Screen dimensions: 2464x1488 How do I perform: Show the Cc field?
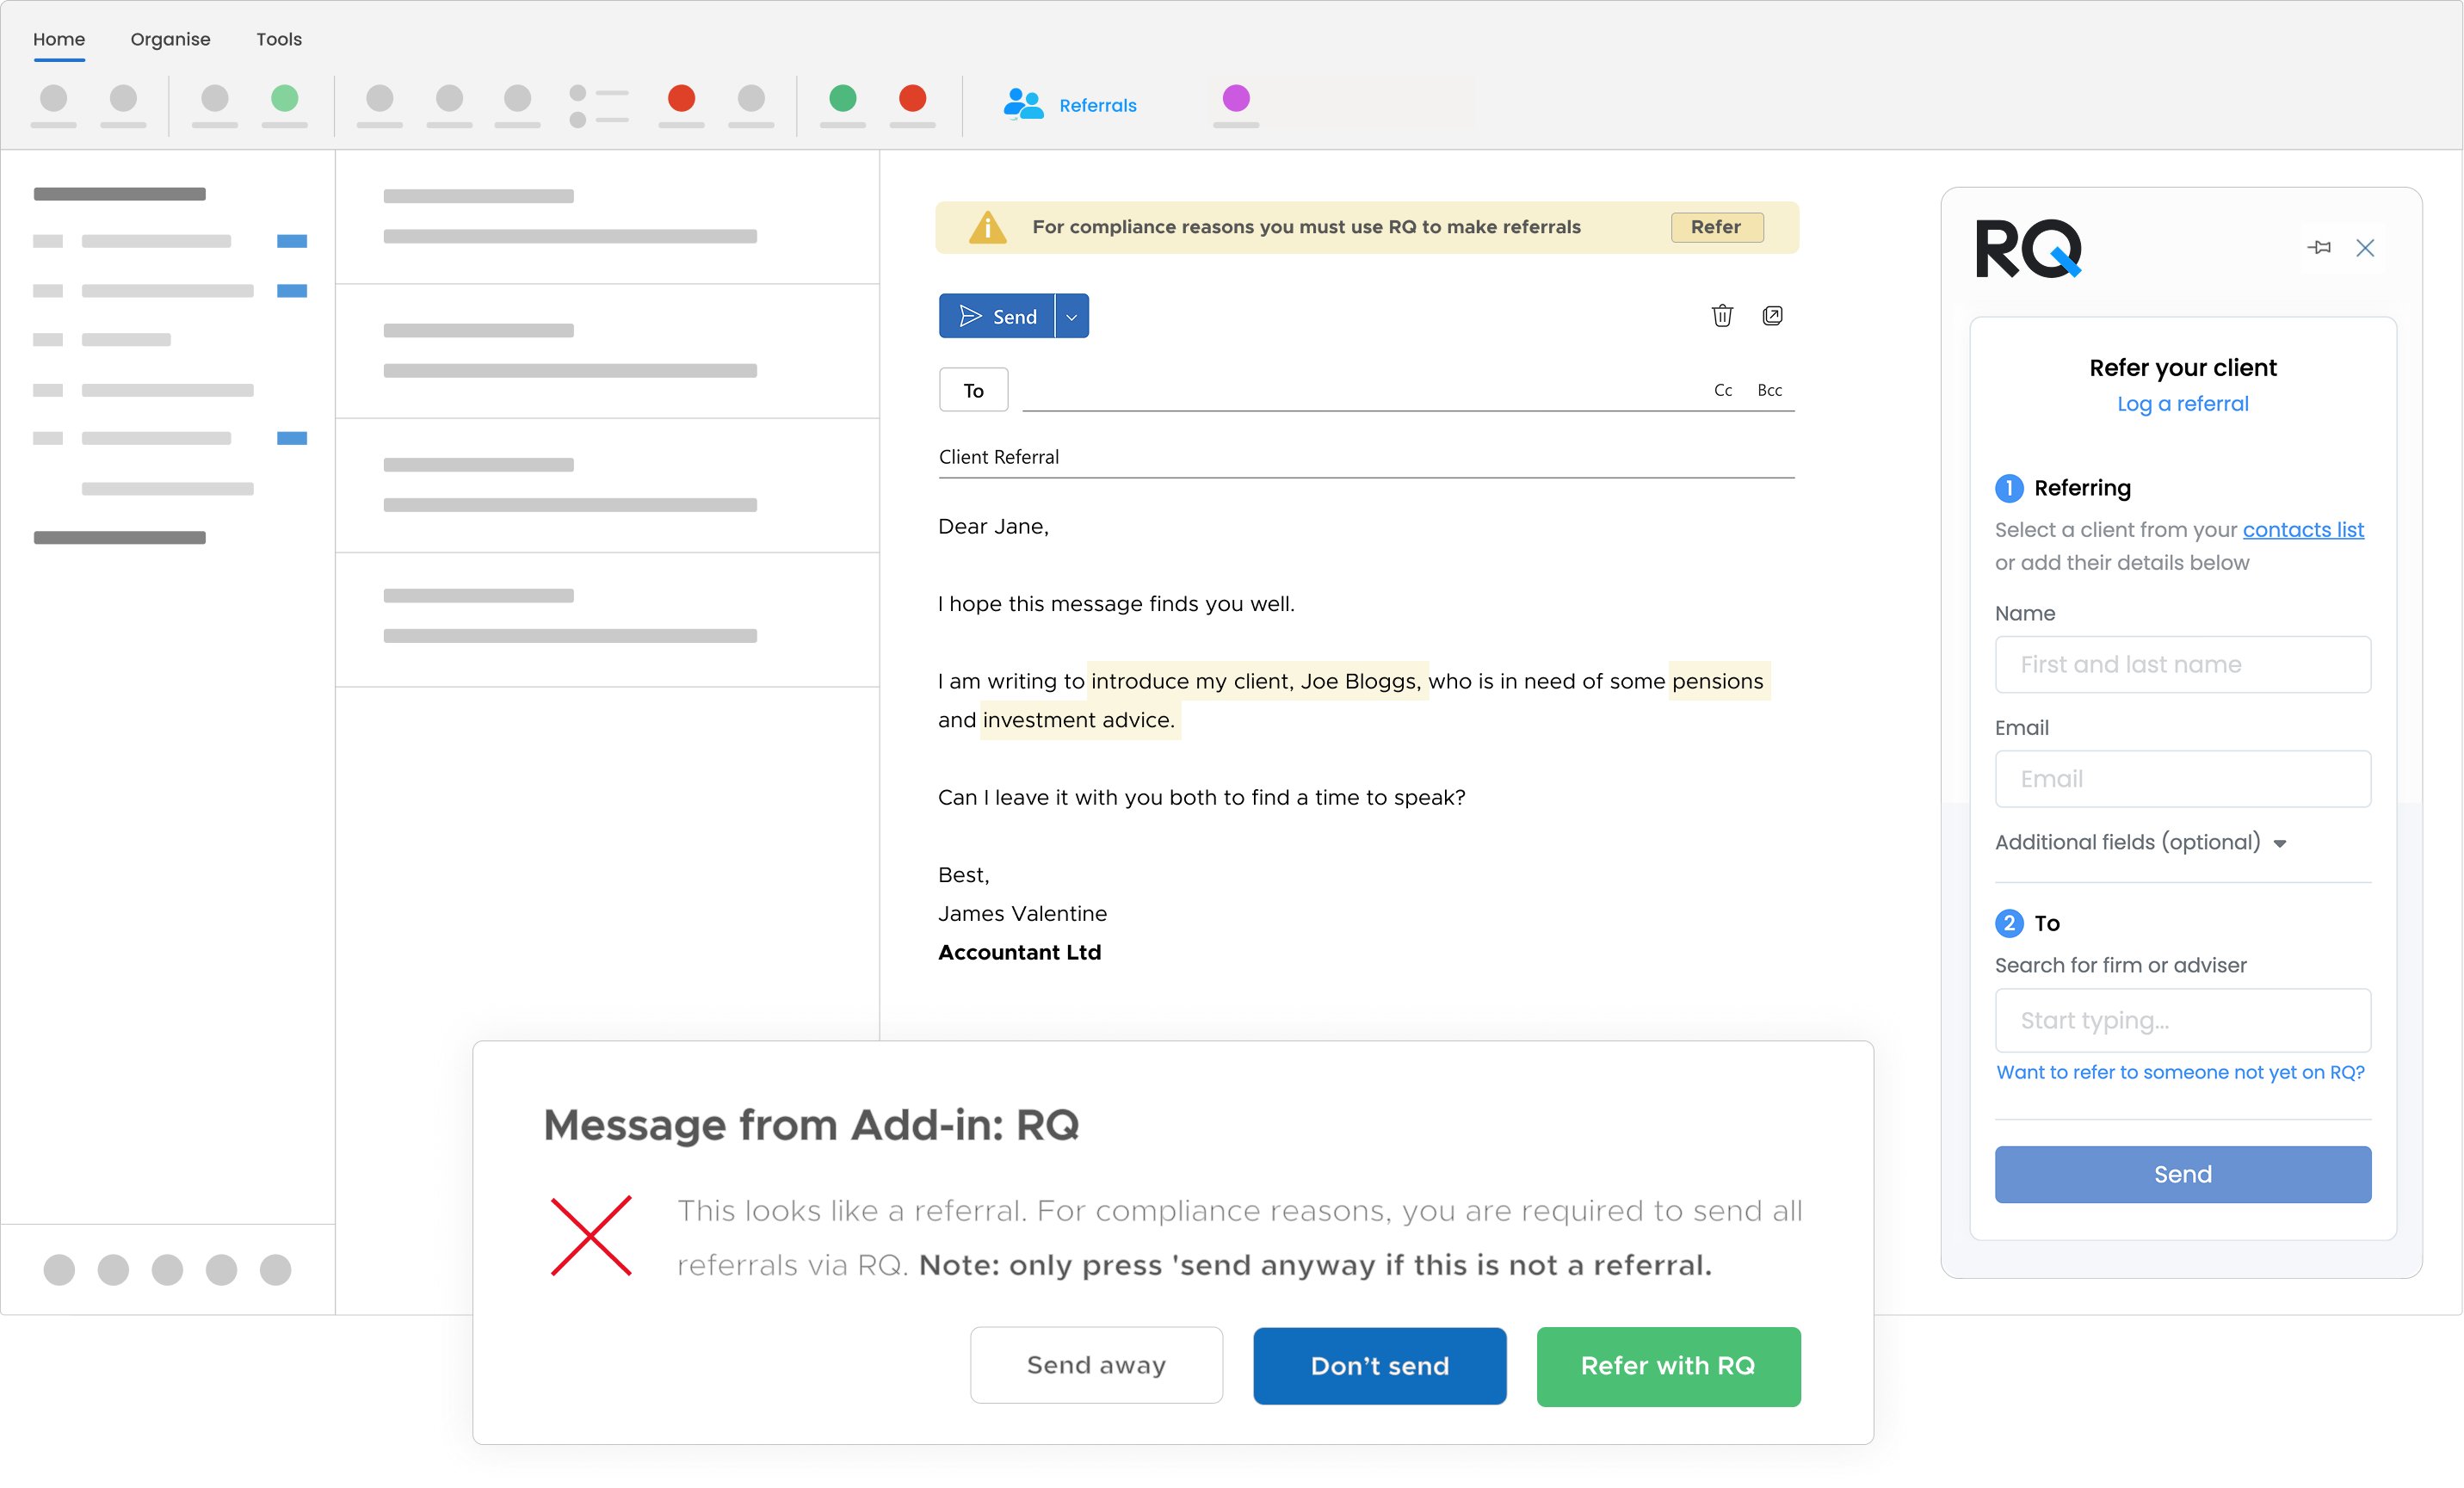pyautogui.click(x=1722, y=390)
